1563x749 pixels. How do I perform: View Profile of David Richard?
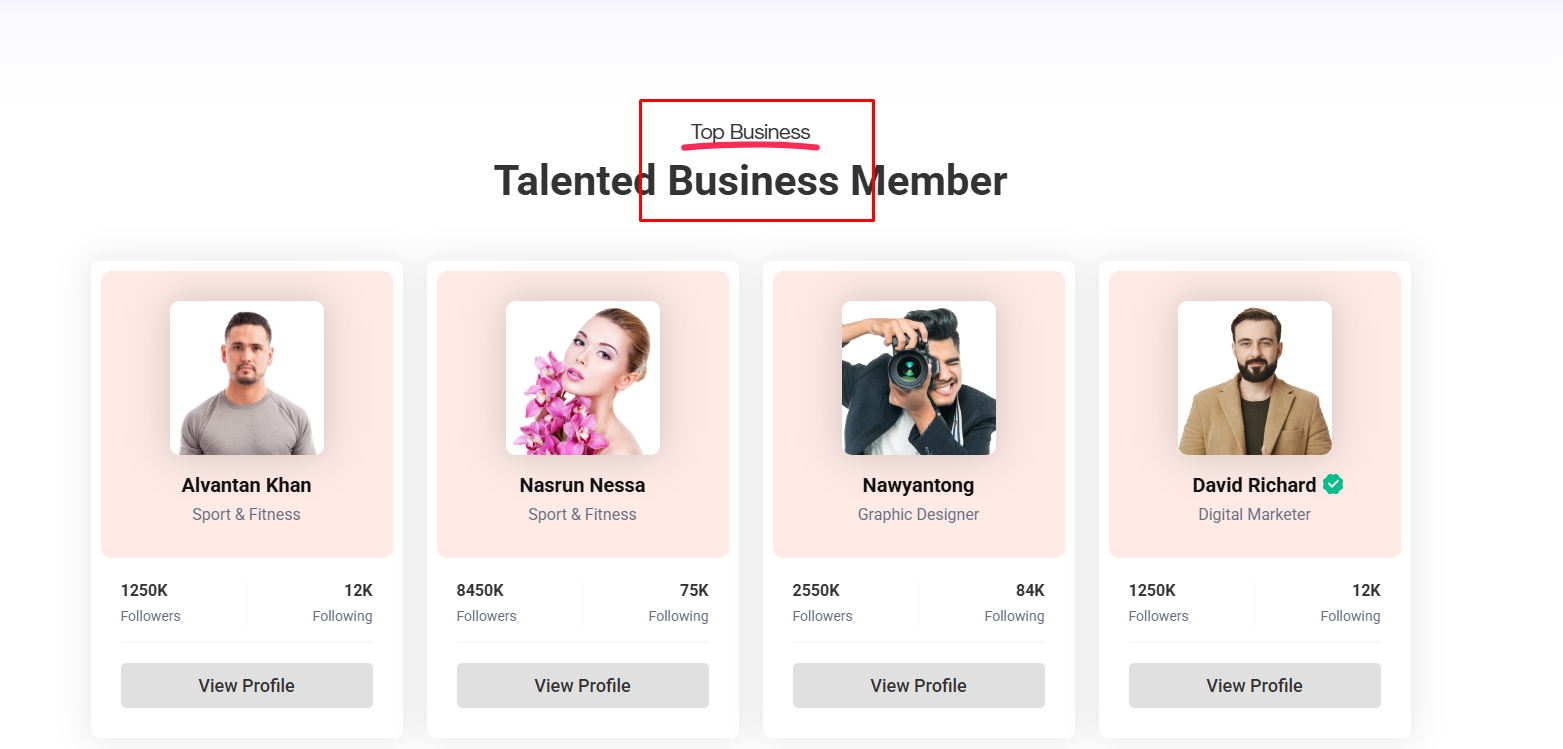pyautogui.click(x=1255, y=686)
